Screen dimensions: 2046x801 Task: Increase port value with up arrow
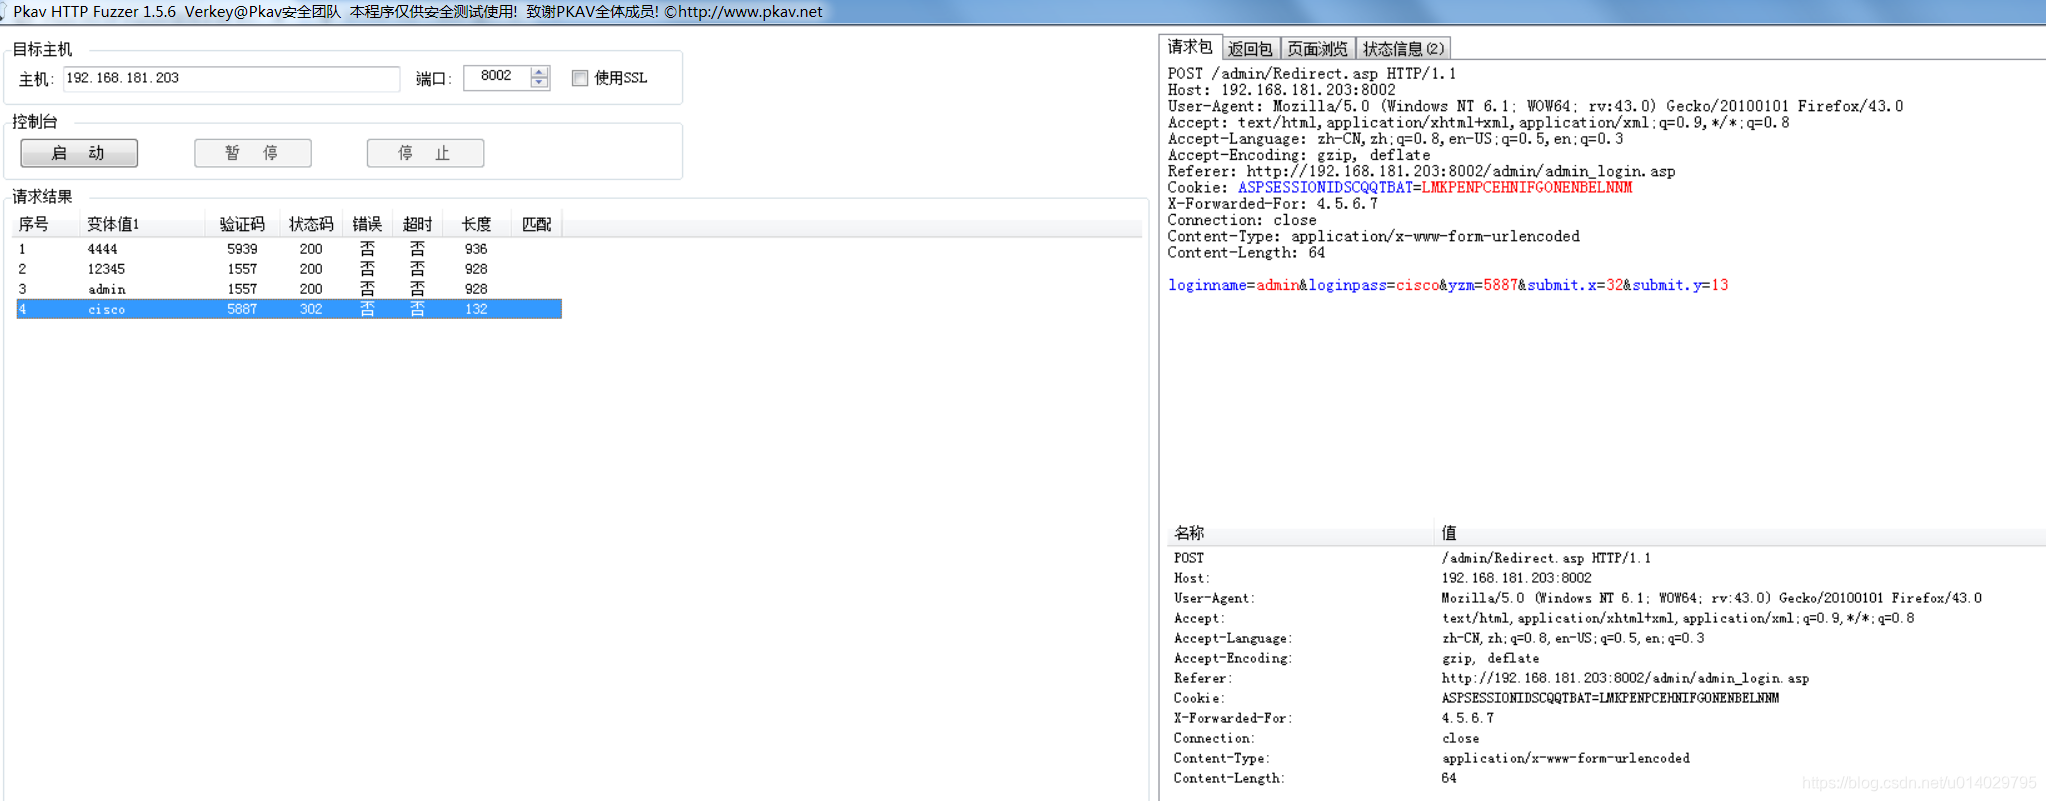tap(540, 72)
